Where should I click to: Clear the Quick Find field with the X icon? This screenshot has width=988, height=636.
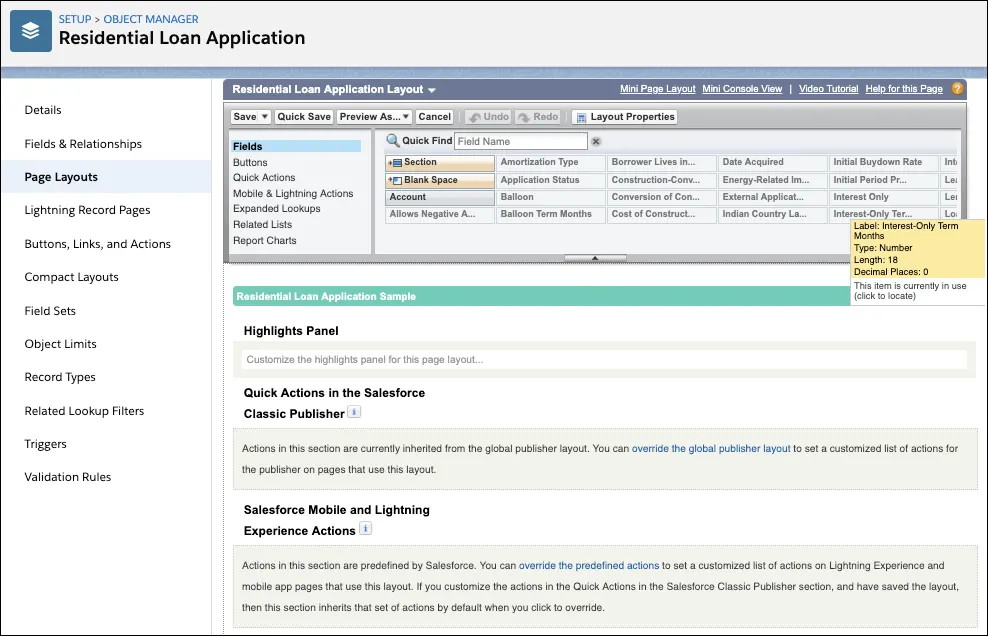tap(596, 142)
